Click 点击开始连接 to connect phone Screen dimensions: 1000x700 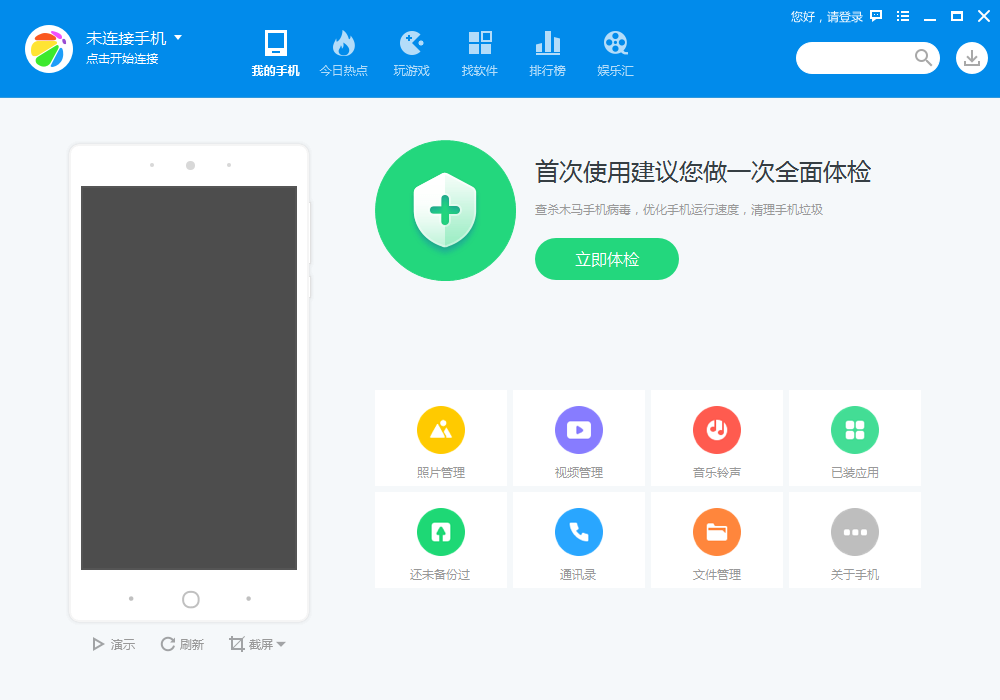tap(122, 59)
